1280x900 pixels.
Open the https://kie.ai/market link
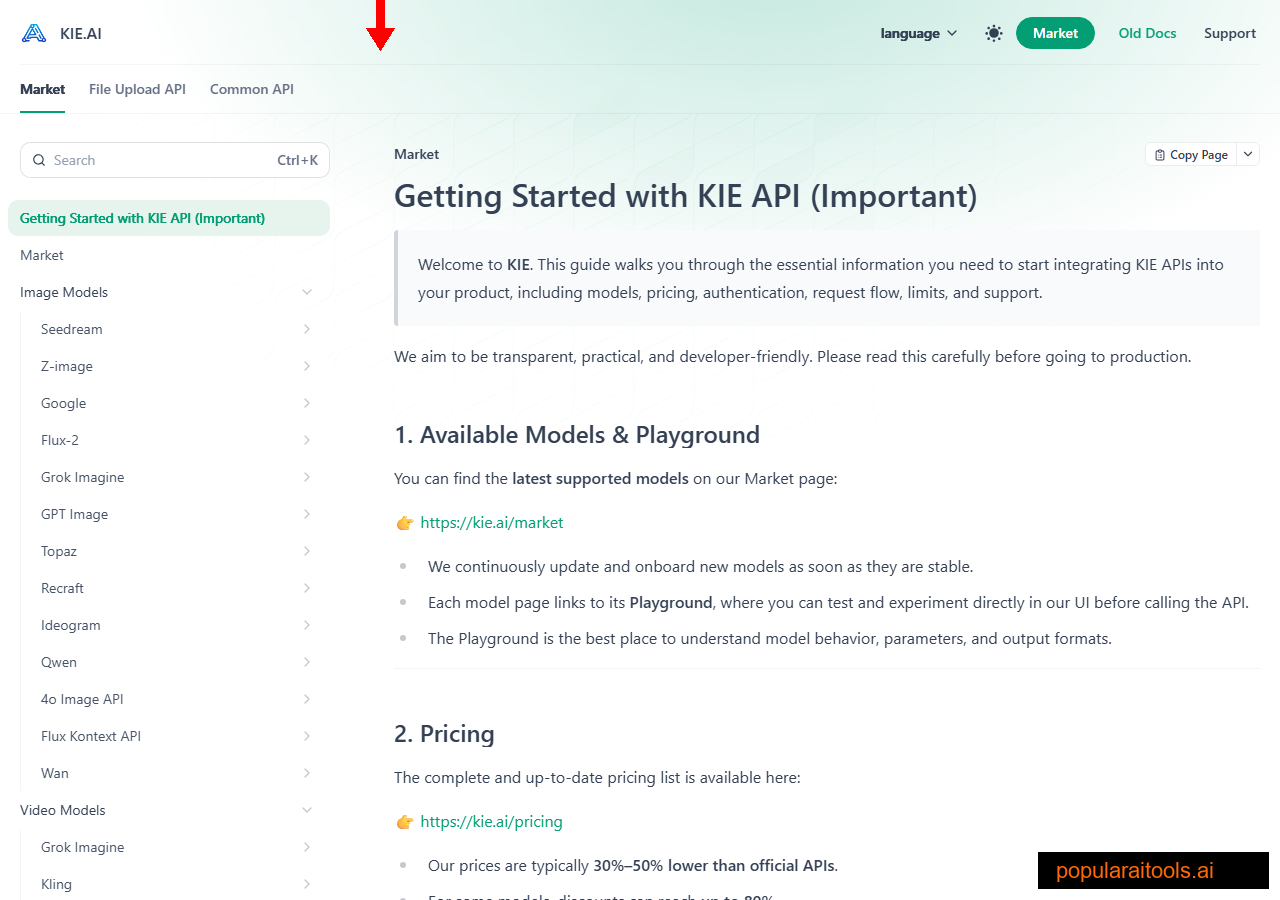tap(492, 522)
